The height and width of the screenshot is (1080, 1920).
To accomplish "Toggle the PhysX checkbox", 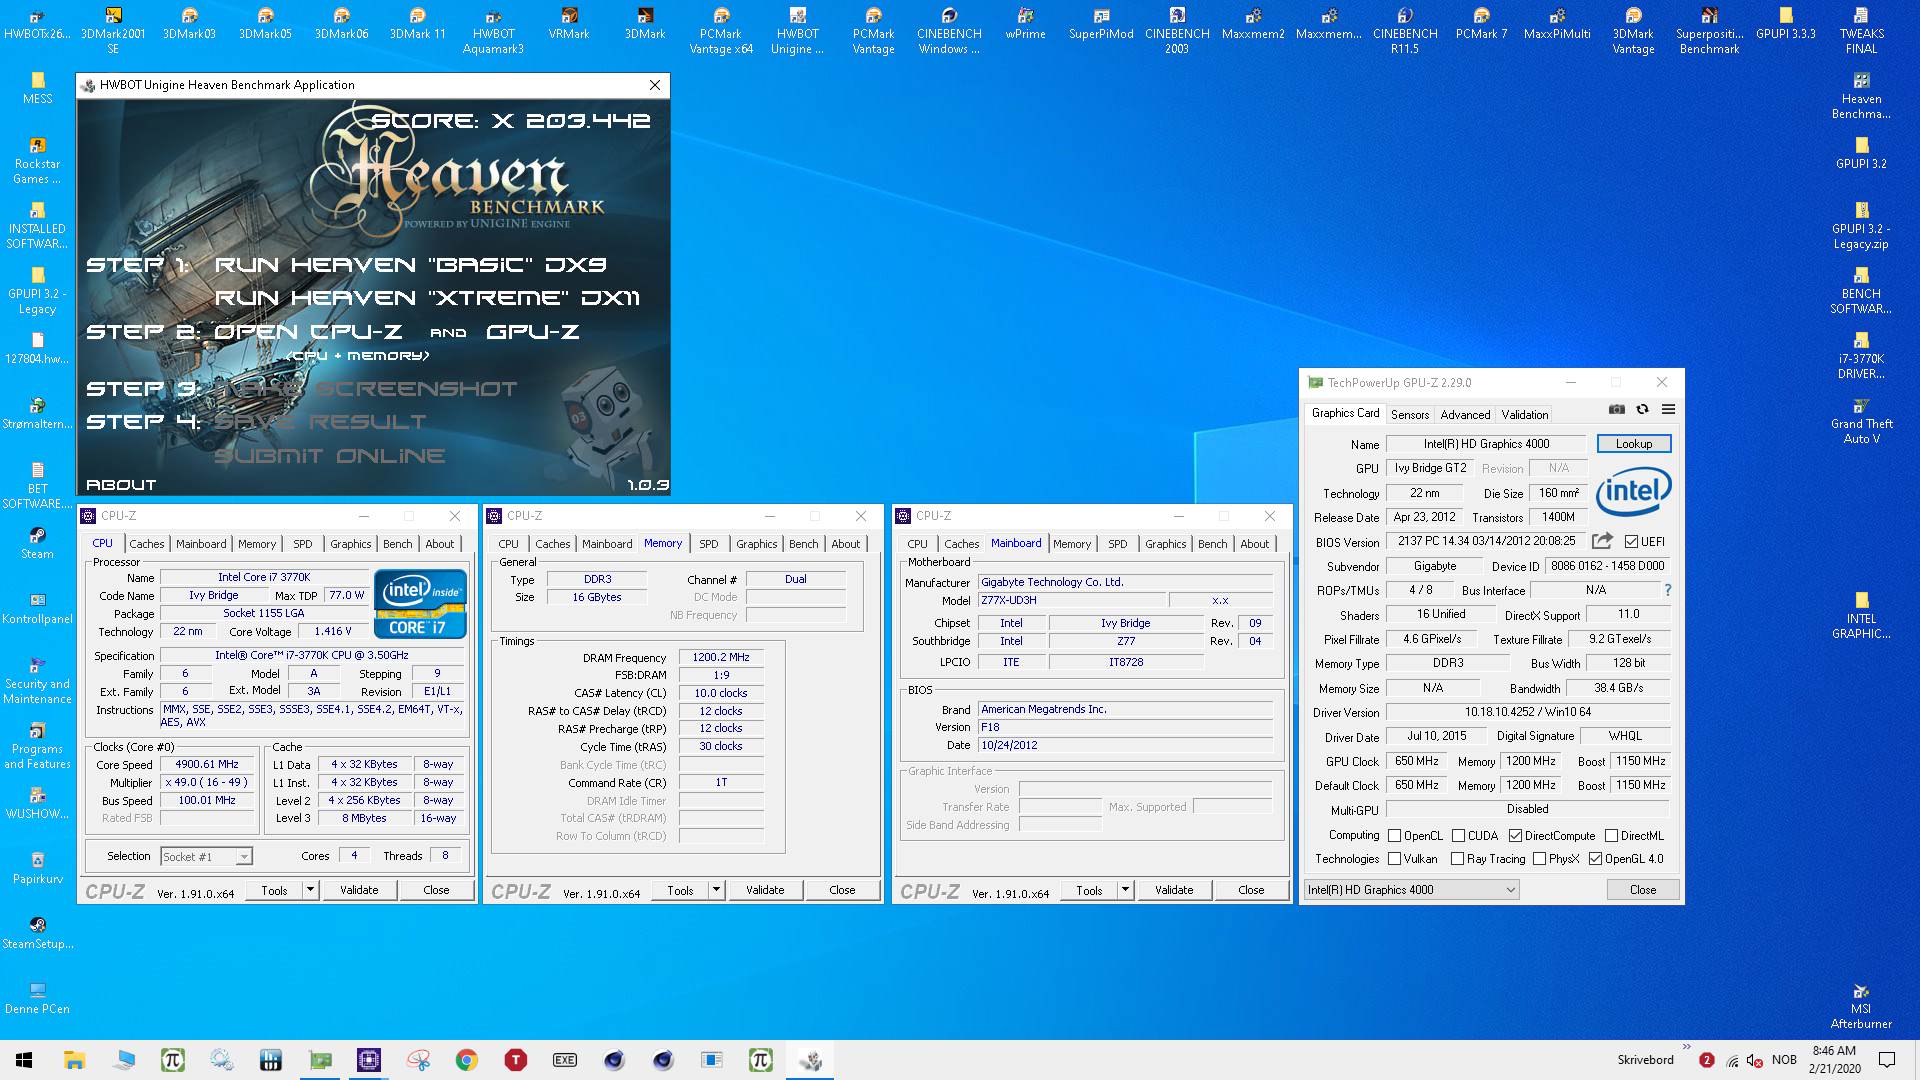I will 1539,859.
